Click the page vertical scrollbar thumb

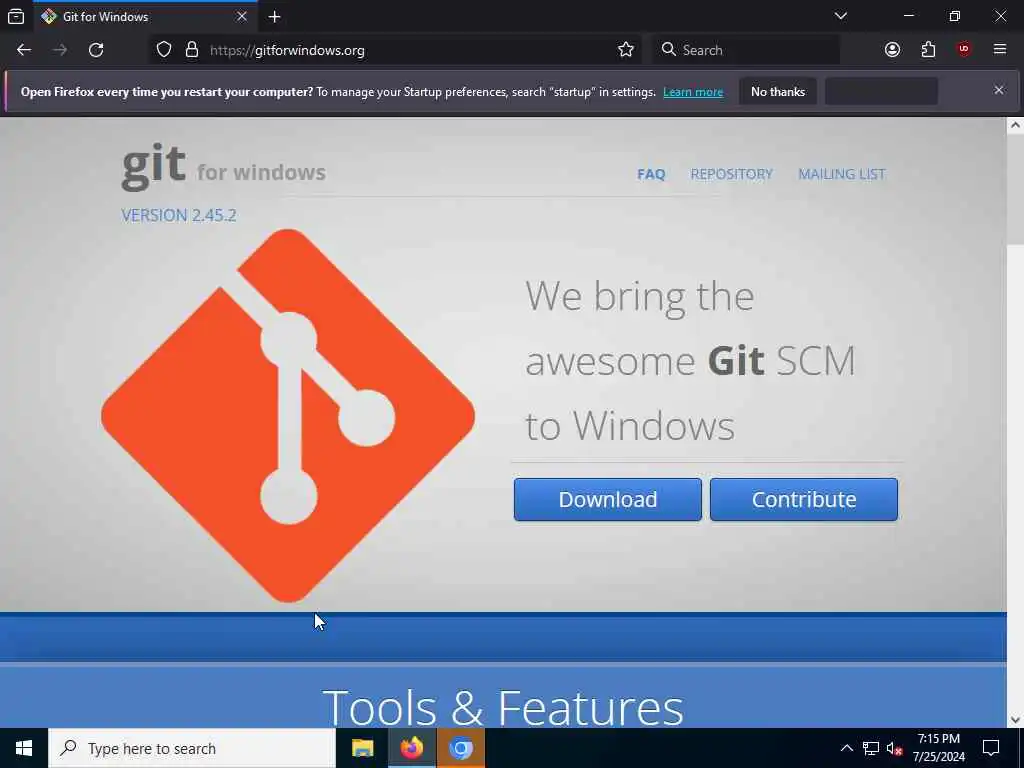tap(1015, 189)
